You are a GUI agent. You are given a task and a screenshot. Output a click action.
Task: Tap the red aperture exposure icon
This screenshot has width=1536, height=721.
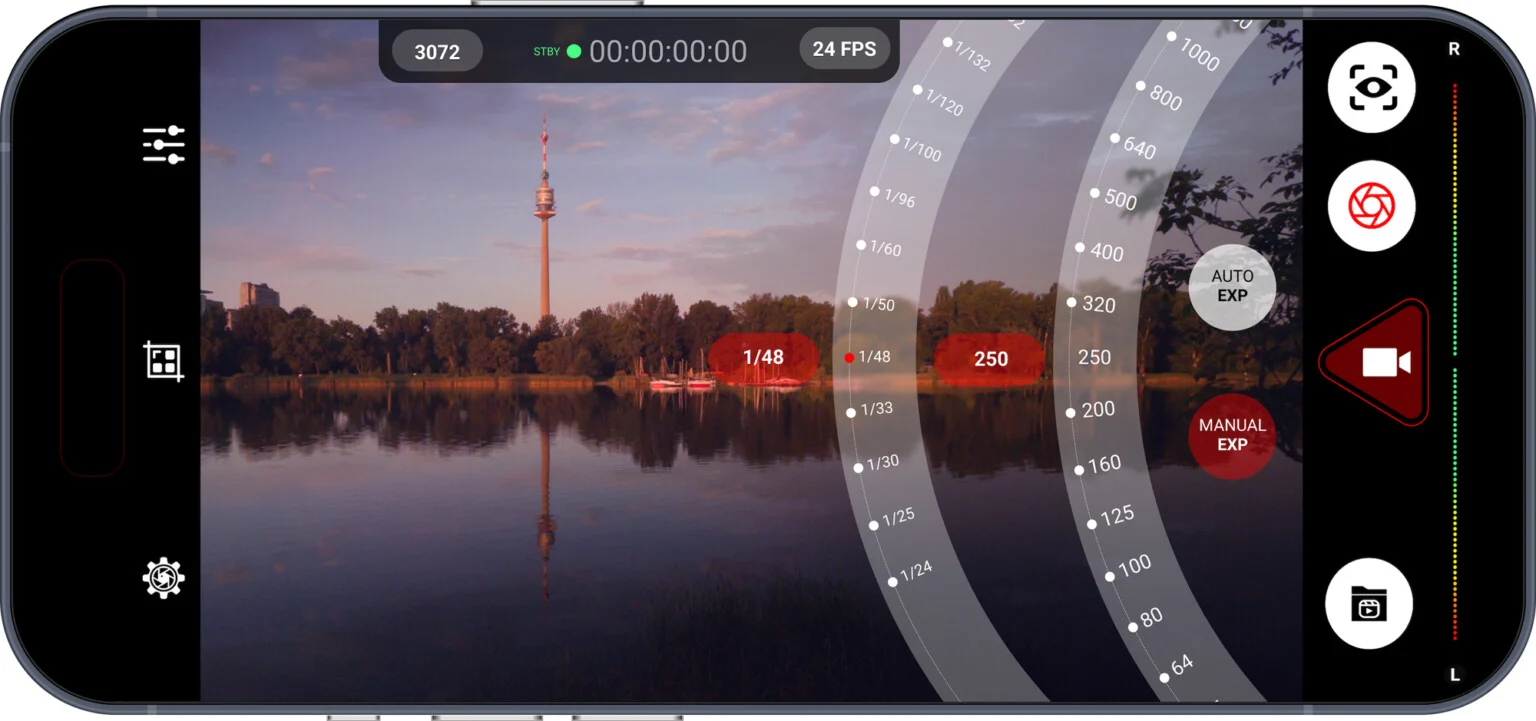click(x=1371, y=206)
